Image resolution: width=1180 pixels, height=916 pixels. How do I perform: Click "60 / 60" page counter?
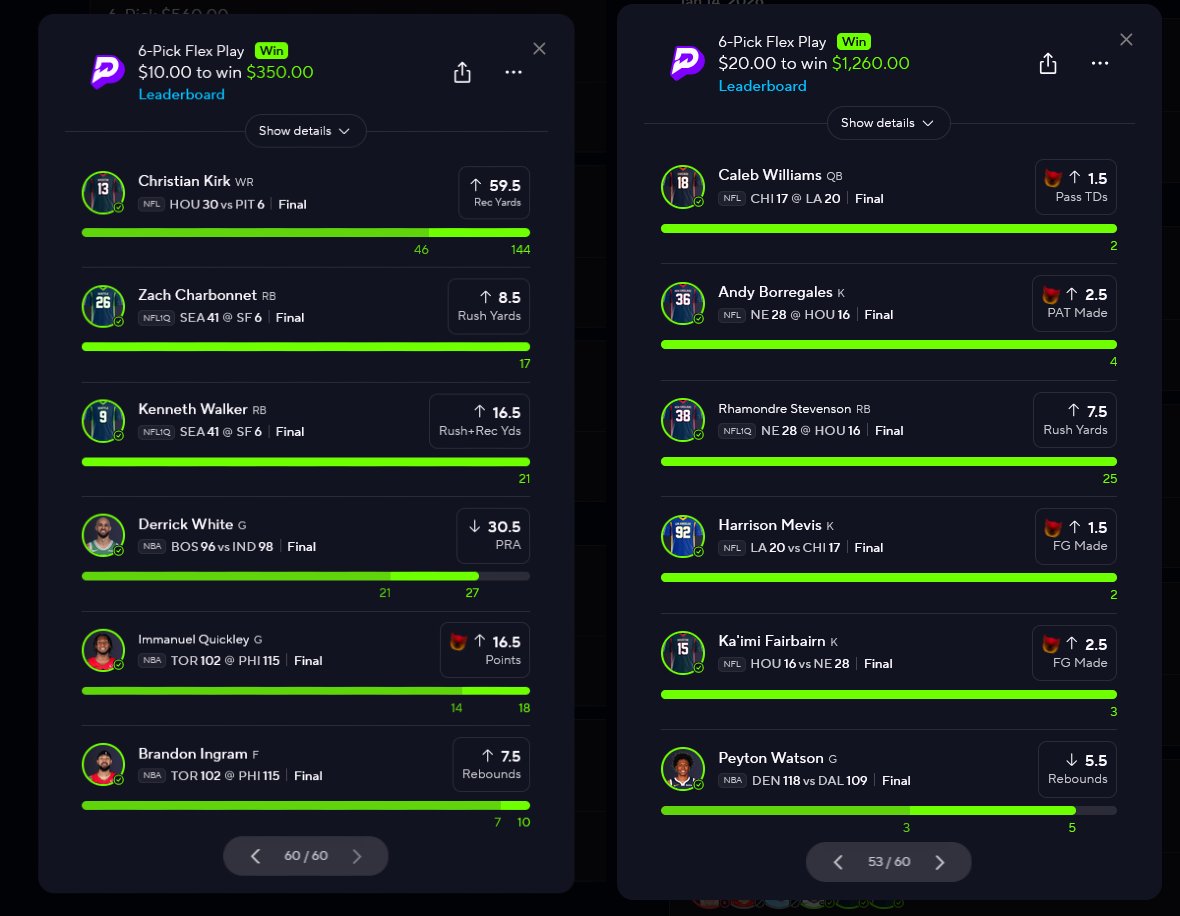click(306, 856)
